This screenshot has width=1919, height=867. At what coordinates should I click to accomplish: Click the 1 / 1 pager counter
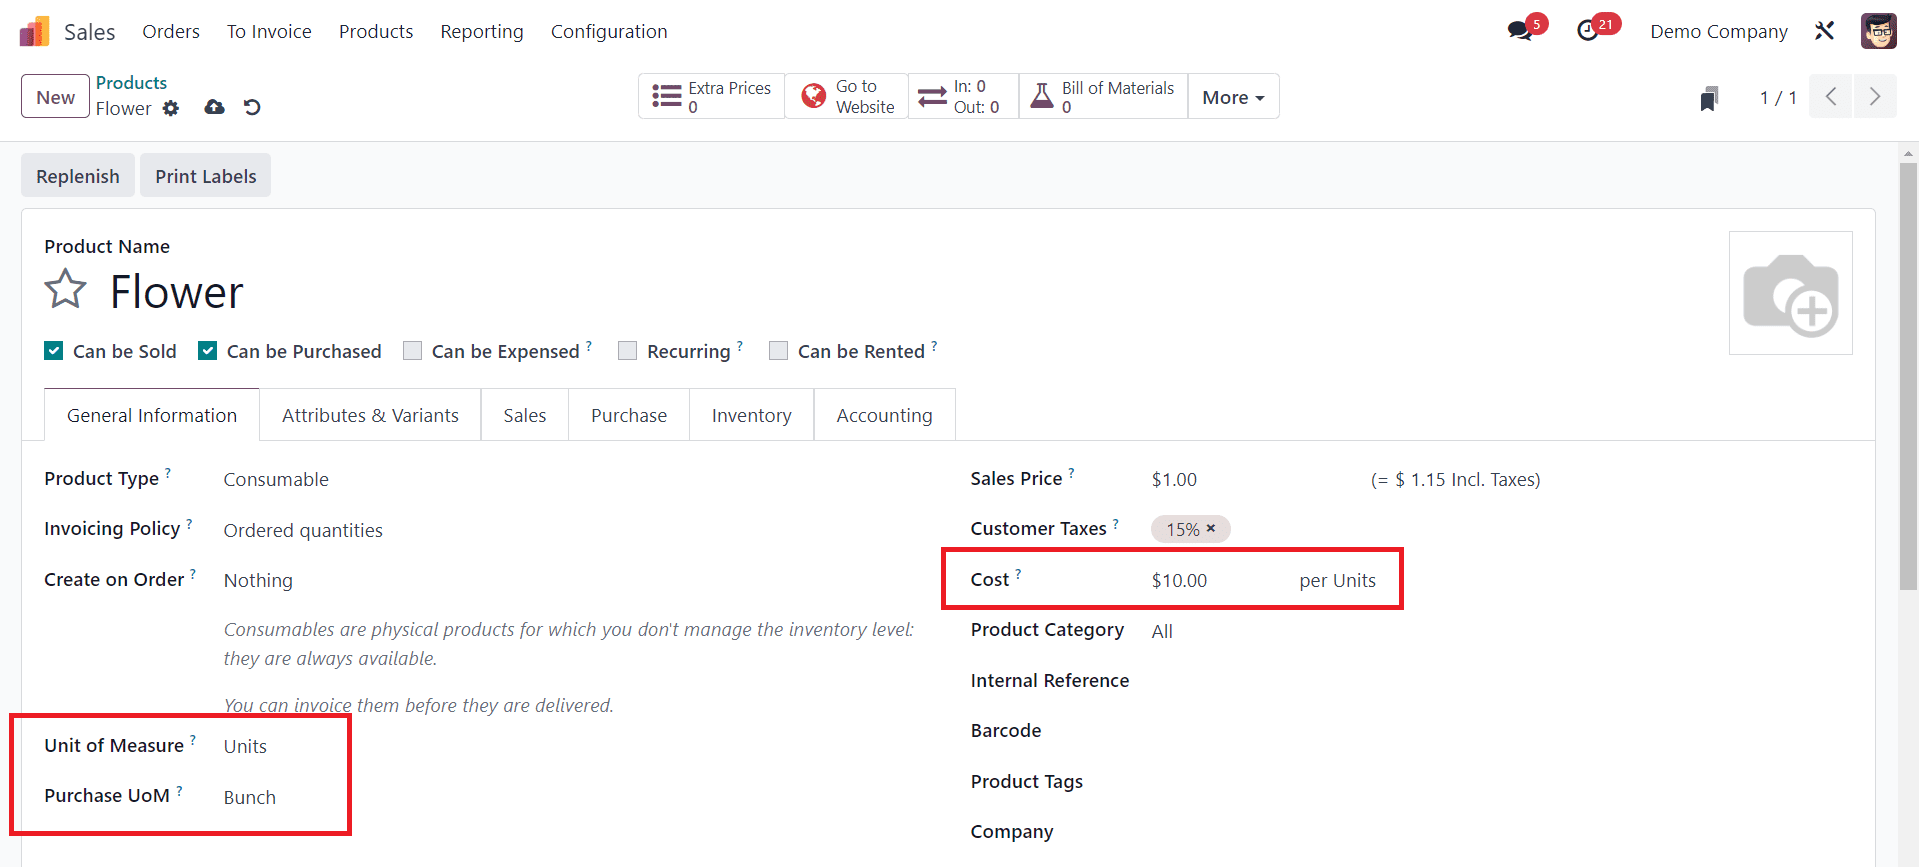click(1778, 97)
